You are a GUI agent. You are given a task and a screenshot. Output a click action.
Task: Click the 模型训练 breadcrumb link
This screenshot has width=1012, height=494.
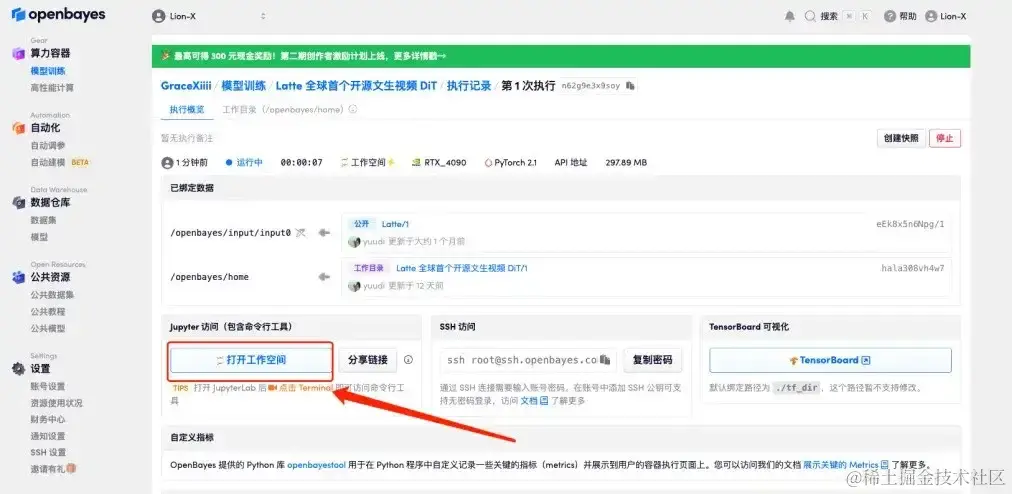243,85
